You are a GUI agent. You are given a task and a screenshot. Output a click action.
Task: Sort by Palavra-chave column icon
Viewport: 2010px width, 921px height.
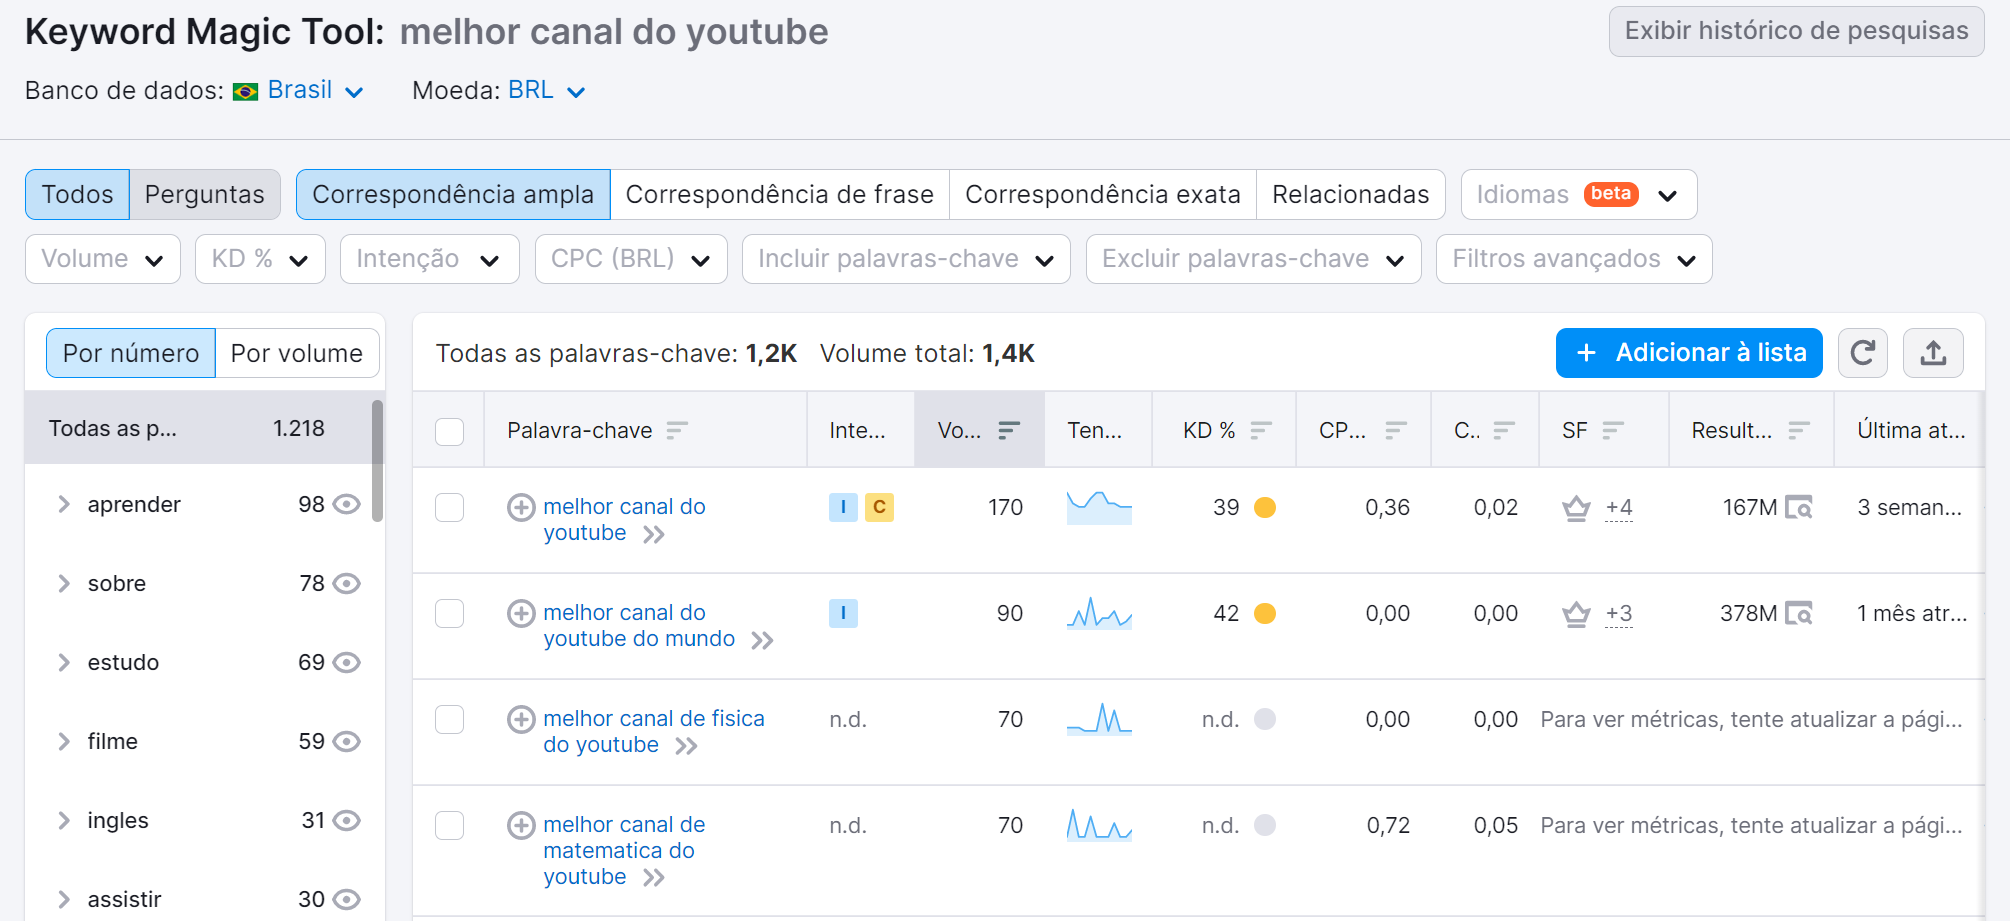(x=677, y=430)
